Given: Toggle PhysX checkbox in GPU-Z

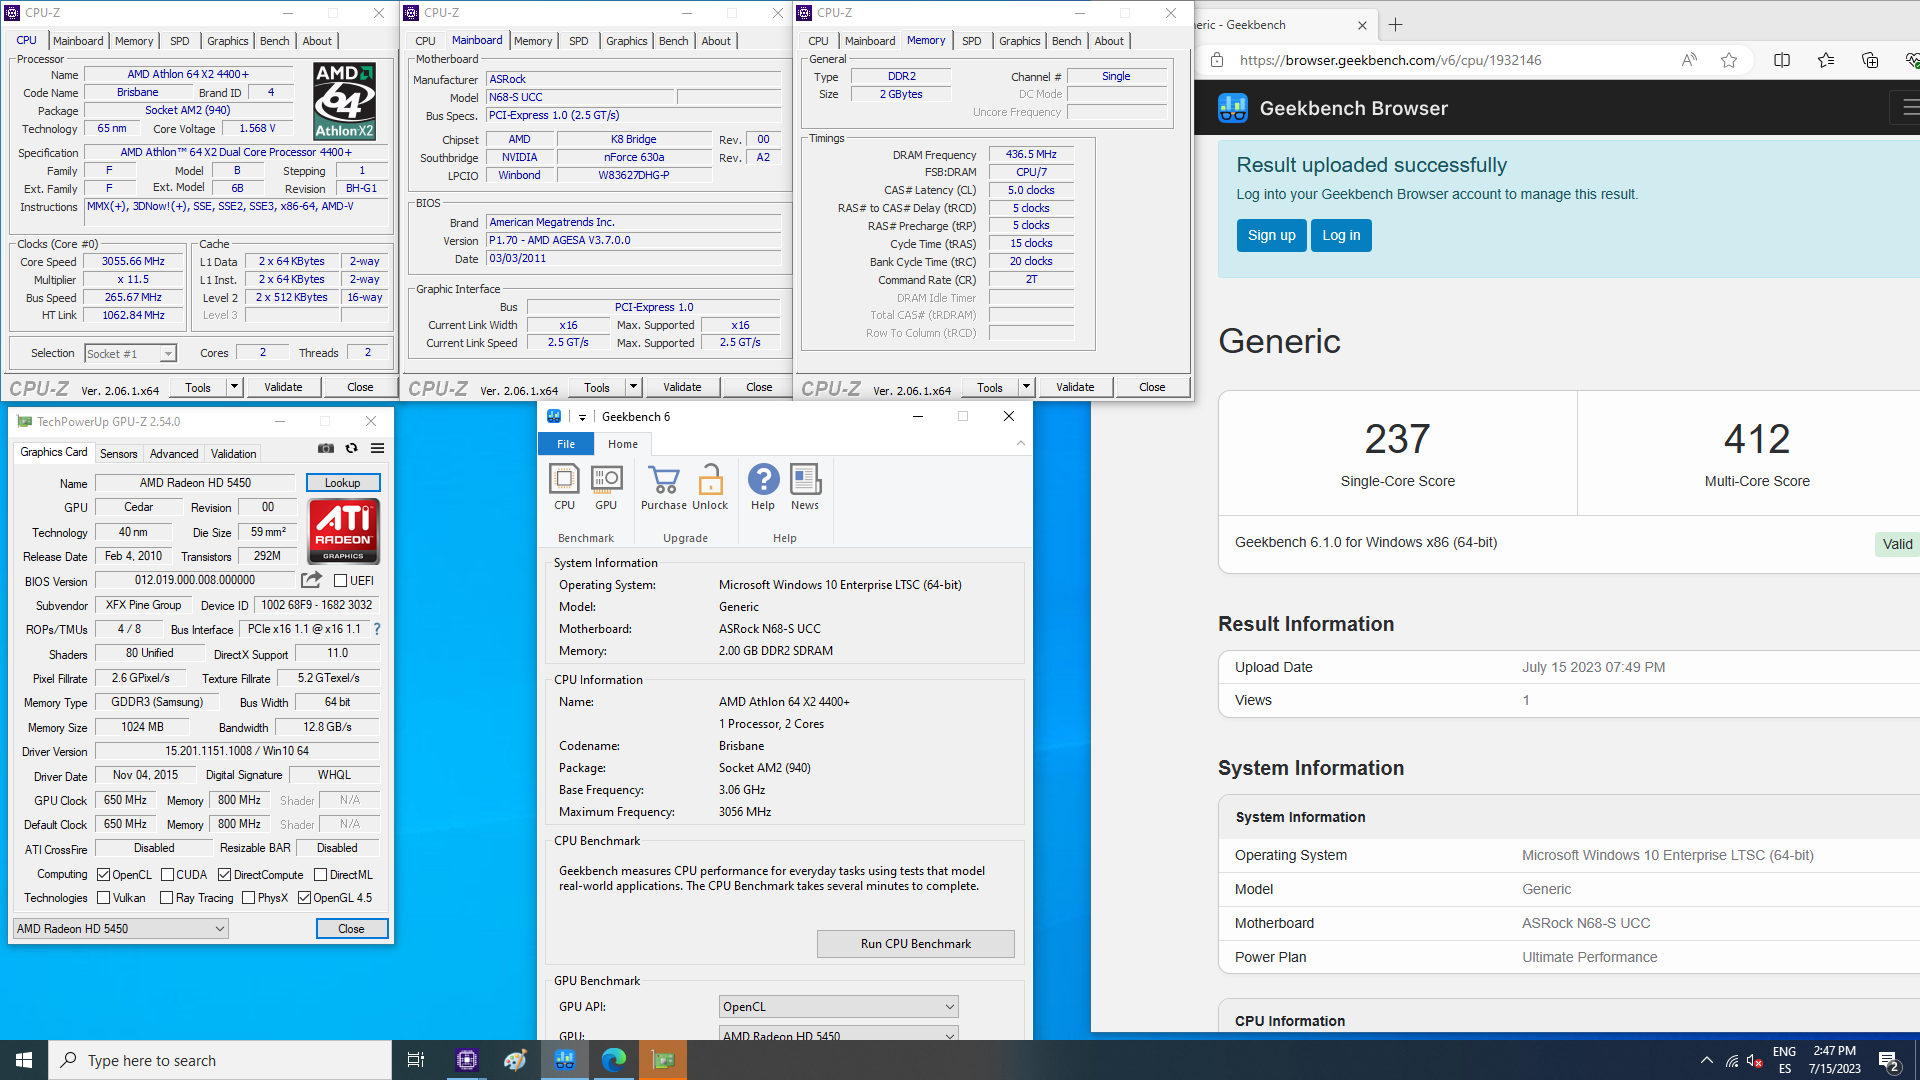Looking at the screenshot, I should pyautogui.click(x=248, y=898).
